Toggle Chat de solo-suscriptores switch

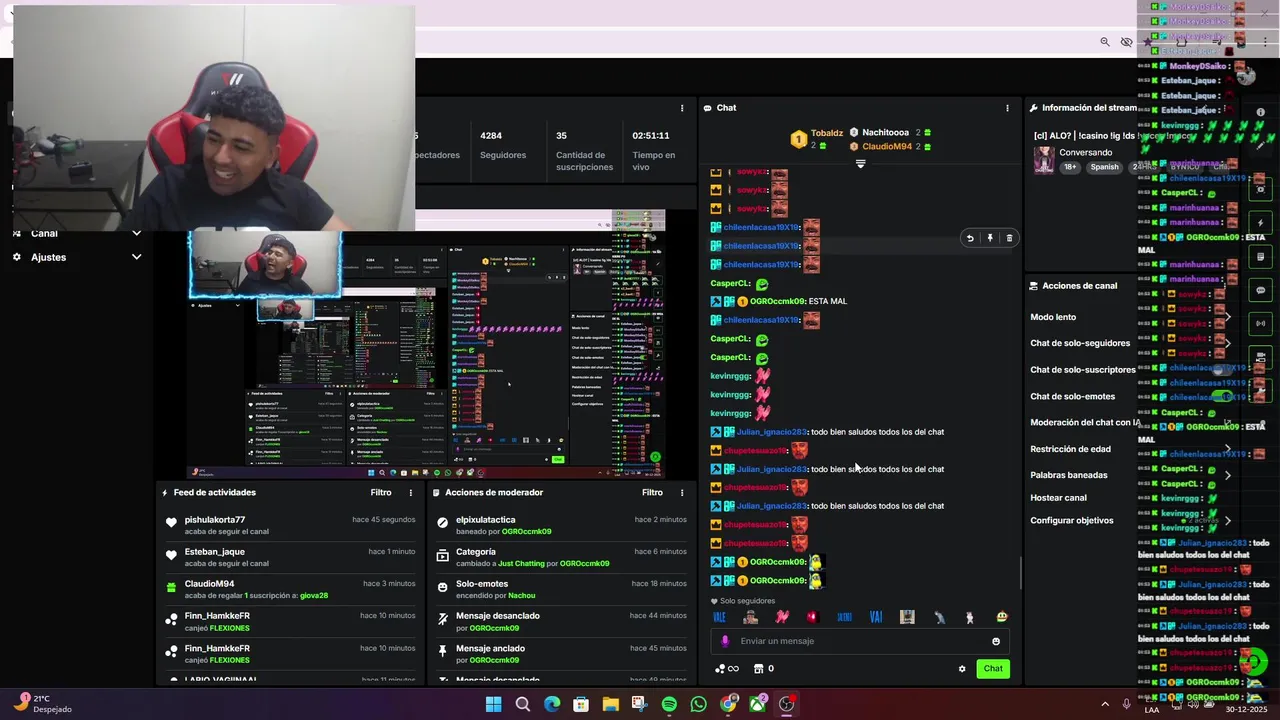[1222, 370]
